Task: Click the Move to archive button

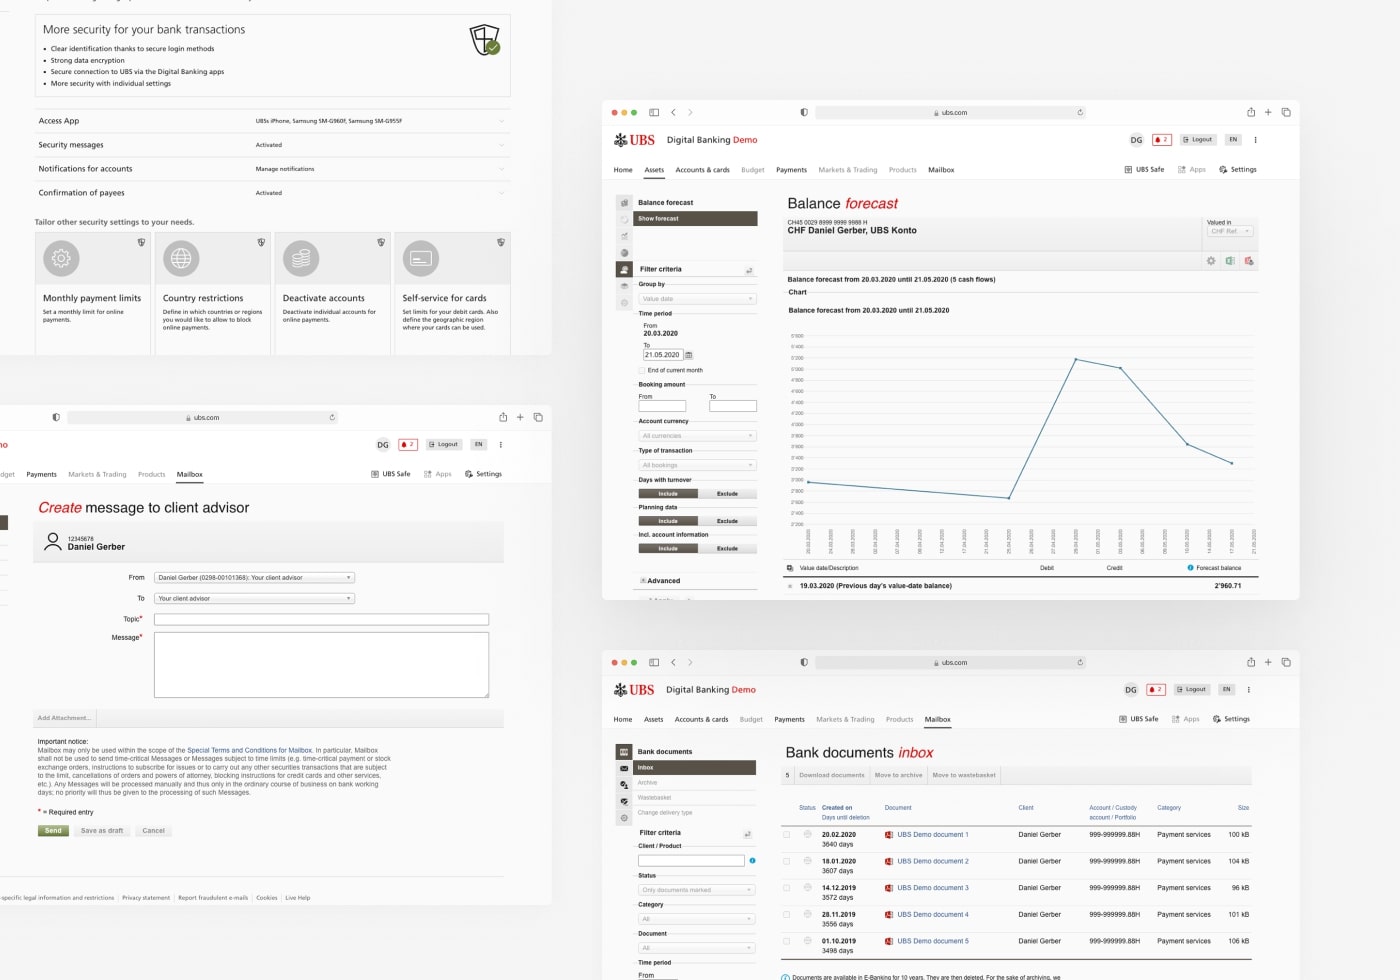Action: point(898,774)
